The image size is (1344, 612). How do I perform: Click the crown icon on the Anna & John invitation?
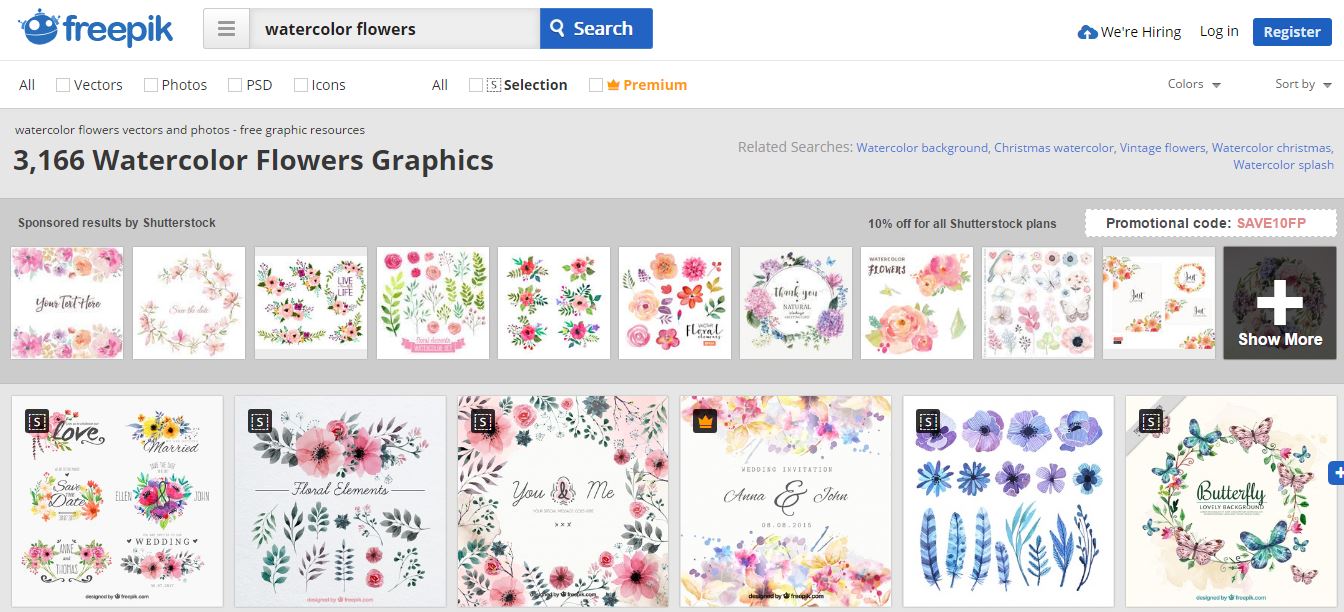pyautogui.click(x=703, y=421)
